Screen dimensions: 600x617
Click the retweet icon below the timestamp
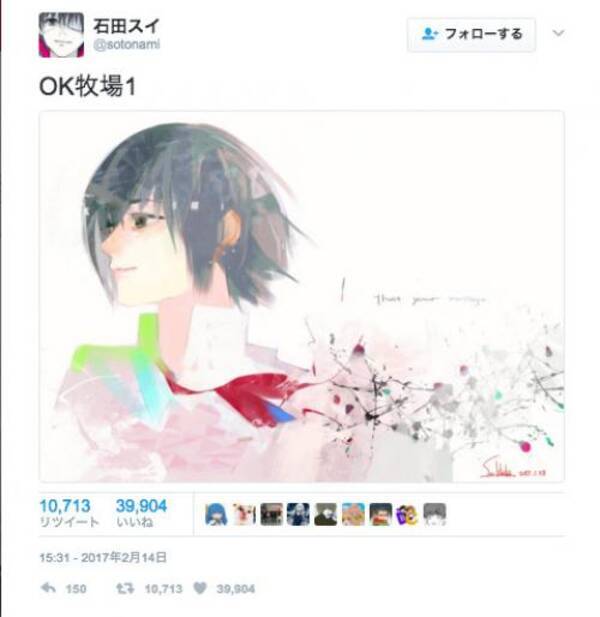pyautogui.click(x=126, y=589)
